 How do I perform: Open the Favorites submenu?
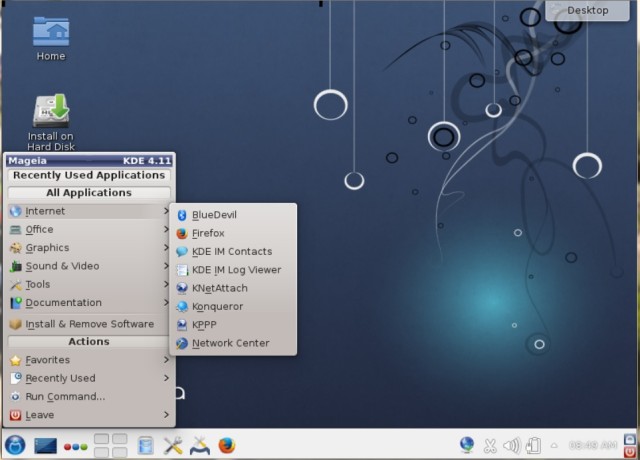coord(89,360)
